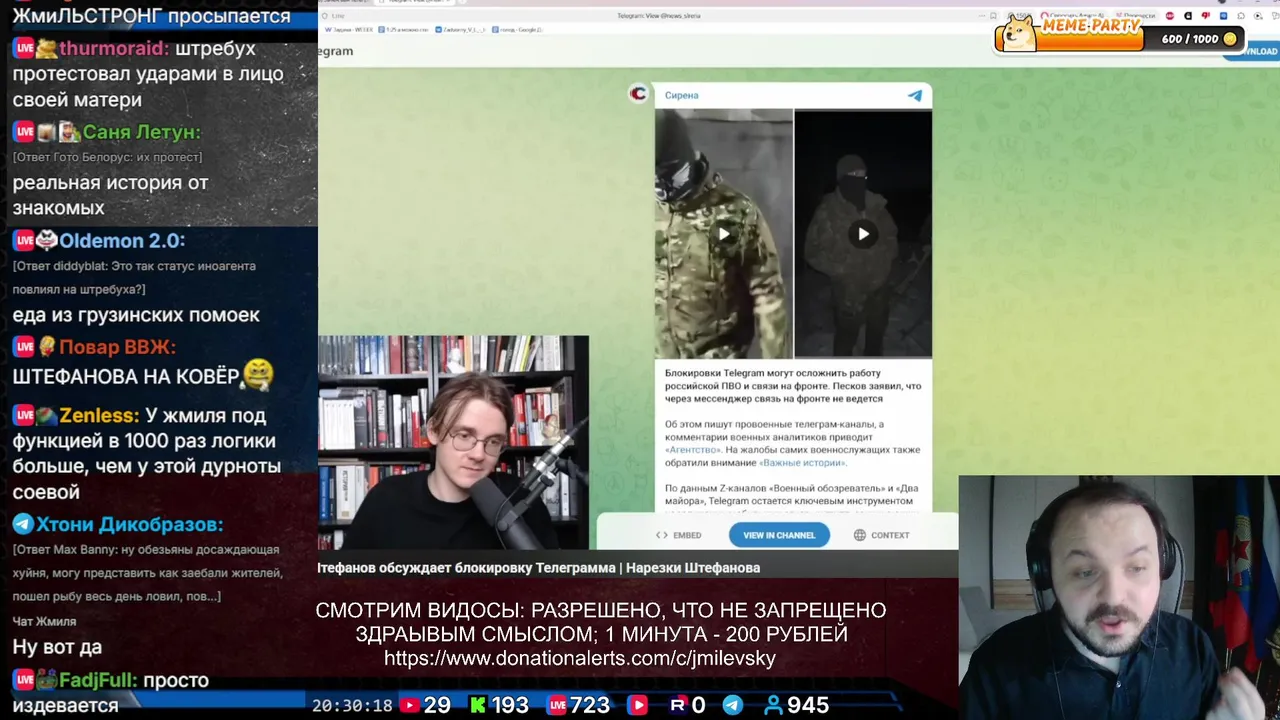Click the gold coin in Meme Party widget
Screen dimensions: 1280x720
[1230, 39]
